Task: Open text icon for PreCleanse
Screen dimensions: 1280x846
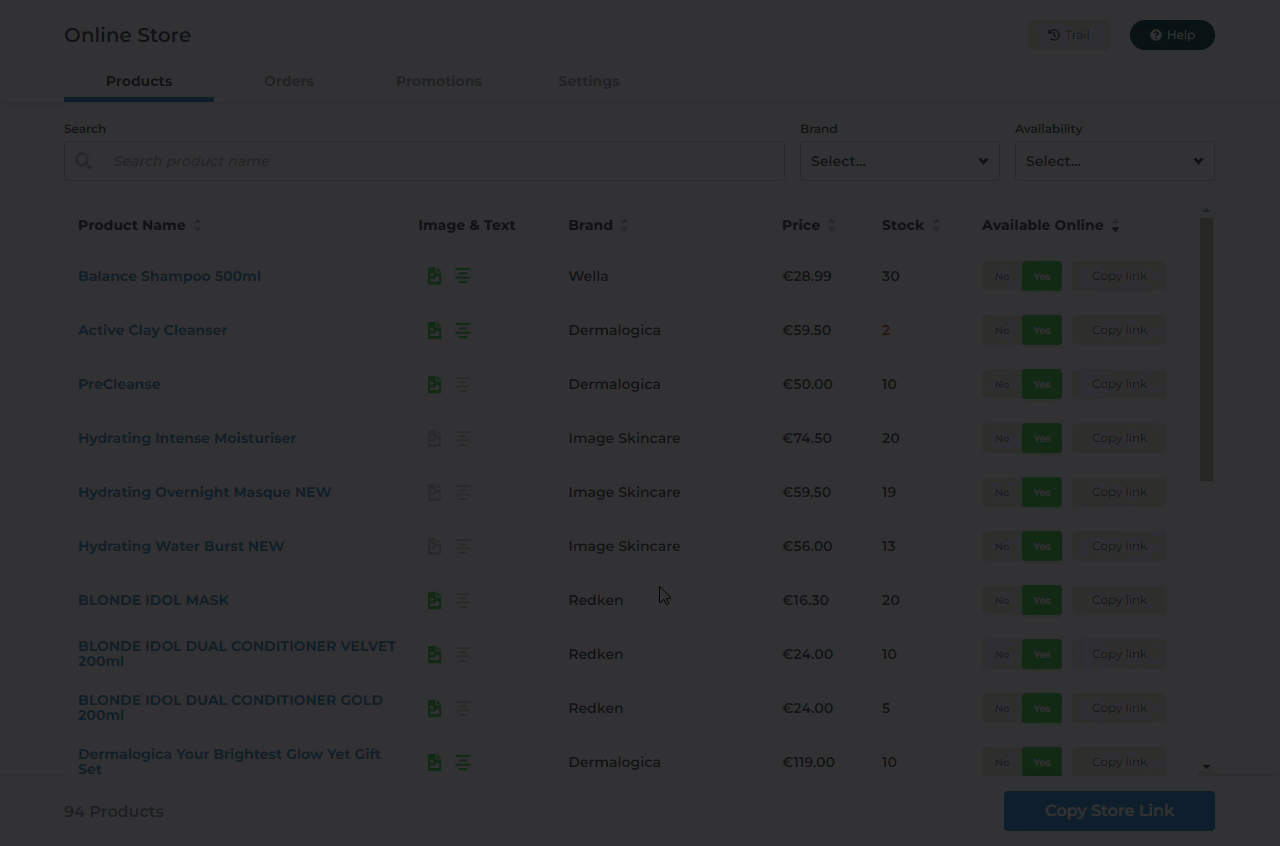Action: (x=463, y=384)
